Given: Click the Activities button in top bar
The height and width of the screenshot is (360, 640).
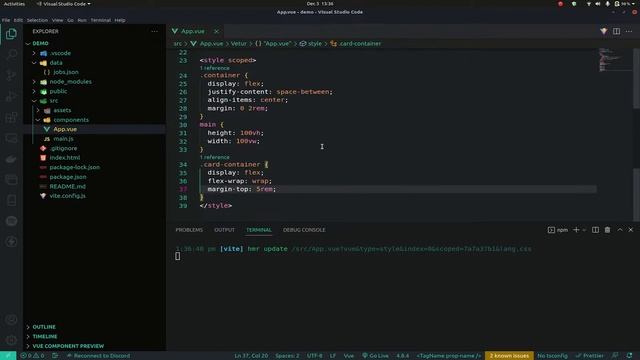Looking at the screenshot, I should (14, 4).
